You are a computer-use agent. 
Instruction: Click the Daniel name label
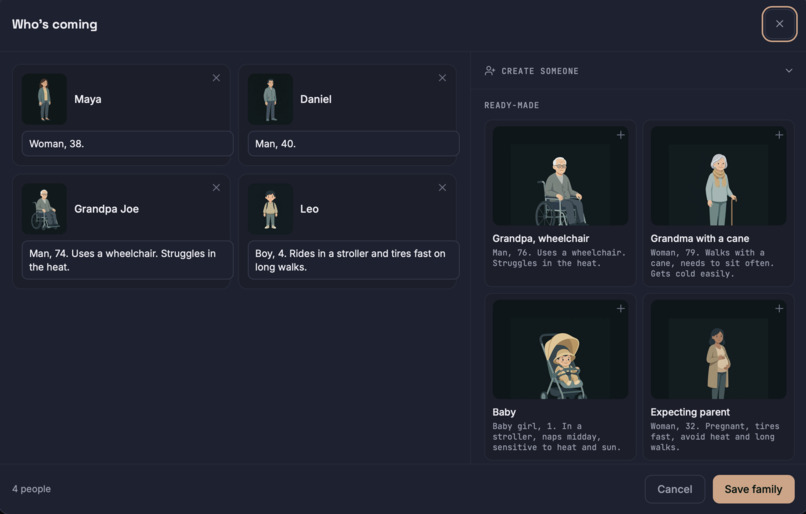pos(316,99)
